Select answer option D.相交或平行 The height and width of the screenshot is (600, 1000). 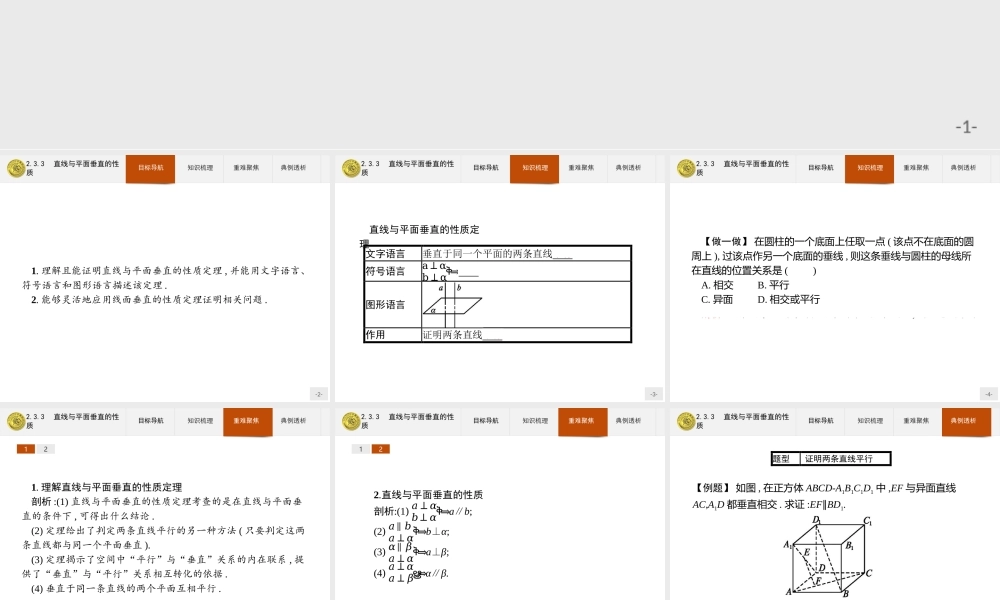coord(790,299)
